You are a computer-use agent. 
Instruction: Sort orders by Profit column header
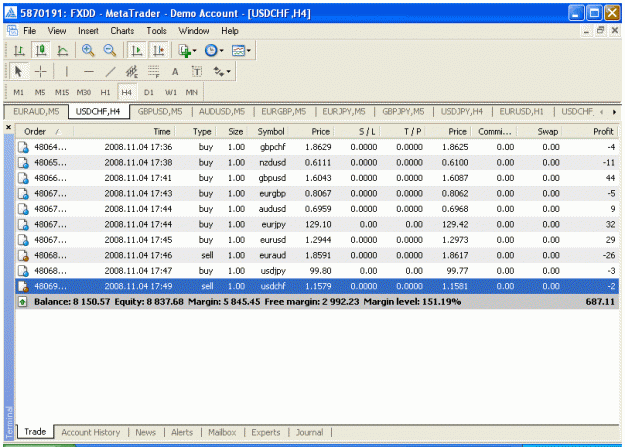[x=590, y=131]
